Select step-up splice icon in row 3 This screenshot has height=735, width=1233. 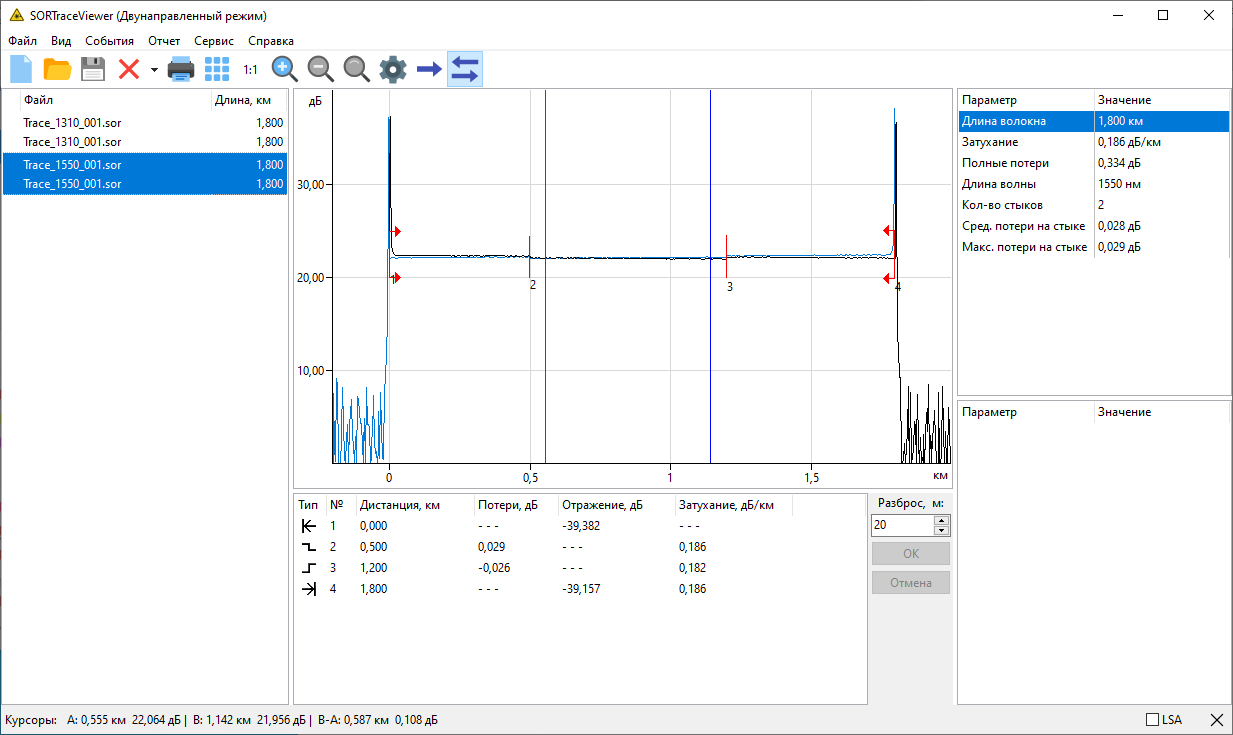[308, 568]
